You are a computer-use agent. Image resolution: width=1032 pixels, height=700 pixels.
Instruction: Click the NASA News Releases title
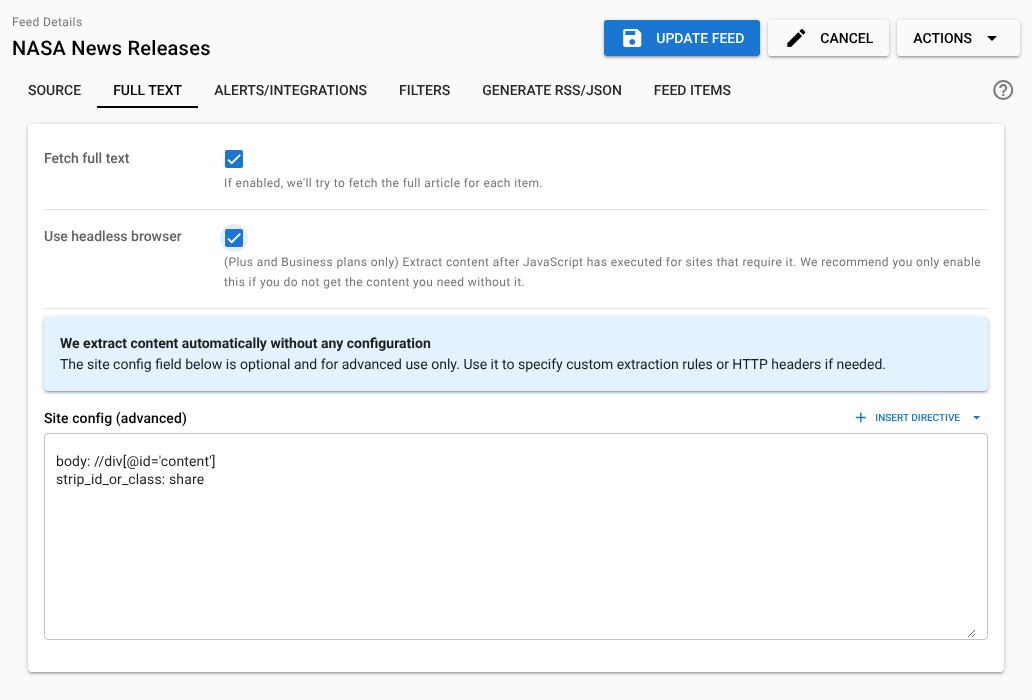tap(111, 48)
